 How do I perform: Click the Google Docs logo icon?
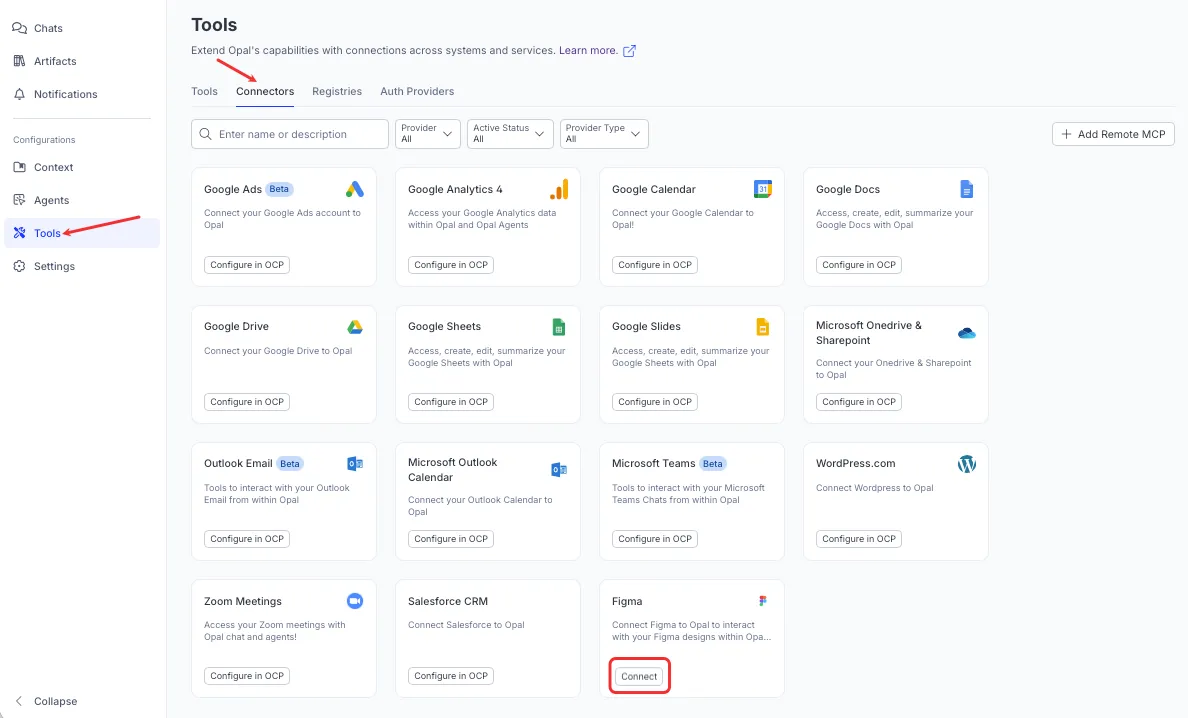(966, 189)
